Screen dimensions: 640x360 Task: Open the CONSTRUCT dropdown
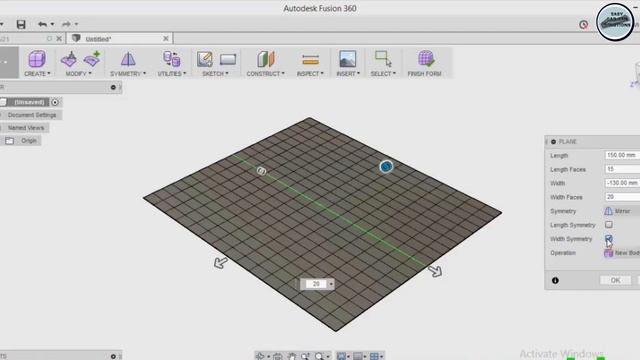click(x=265, y=74)
